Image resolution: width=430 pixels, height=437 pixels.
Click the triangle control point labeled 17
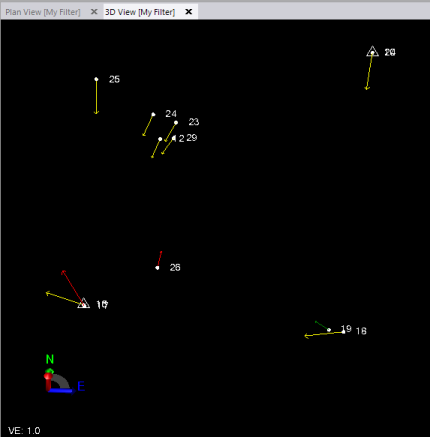coord(84,303)
